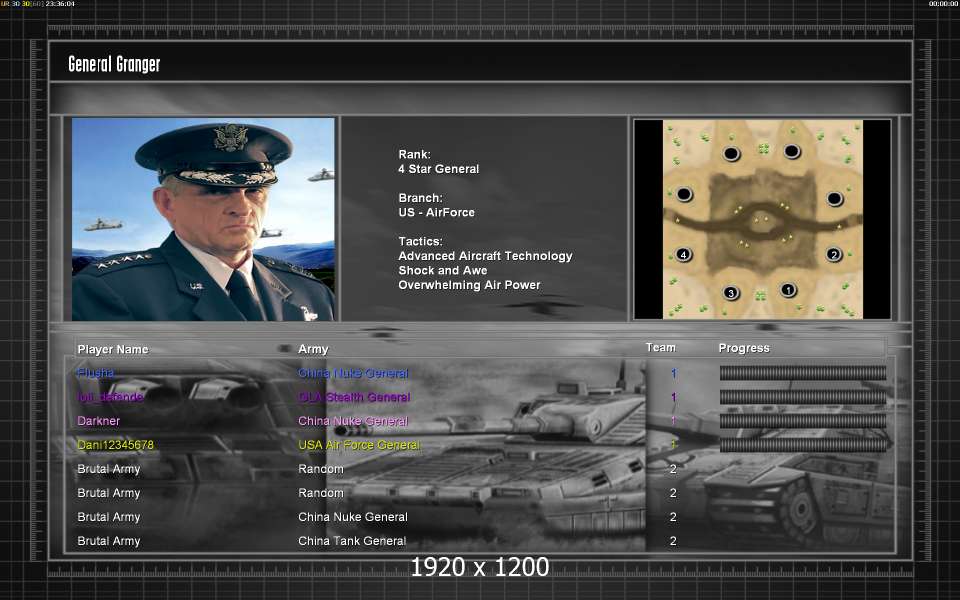Click the "Shock and Awe" tactic line
The height and width of the screenshot is (600, 960).
pyautogui.click(x=443, y=271)
